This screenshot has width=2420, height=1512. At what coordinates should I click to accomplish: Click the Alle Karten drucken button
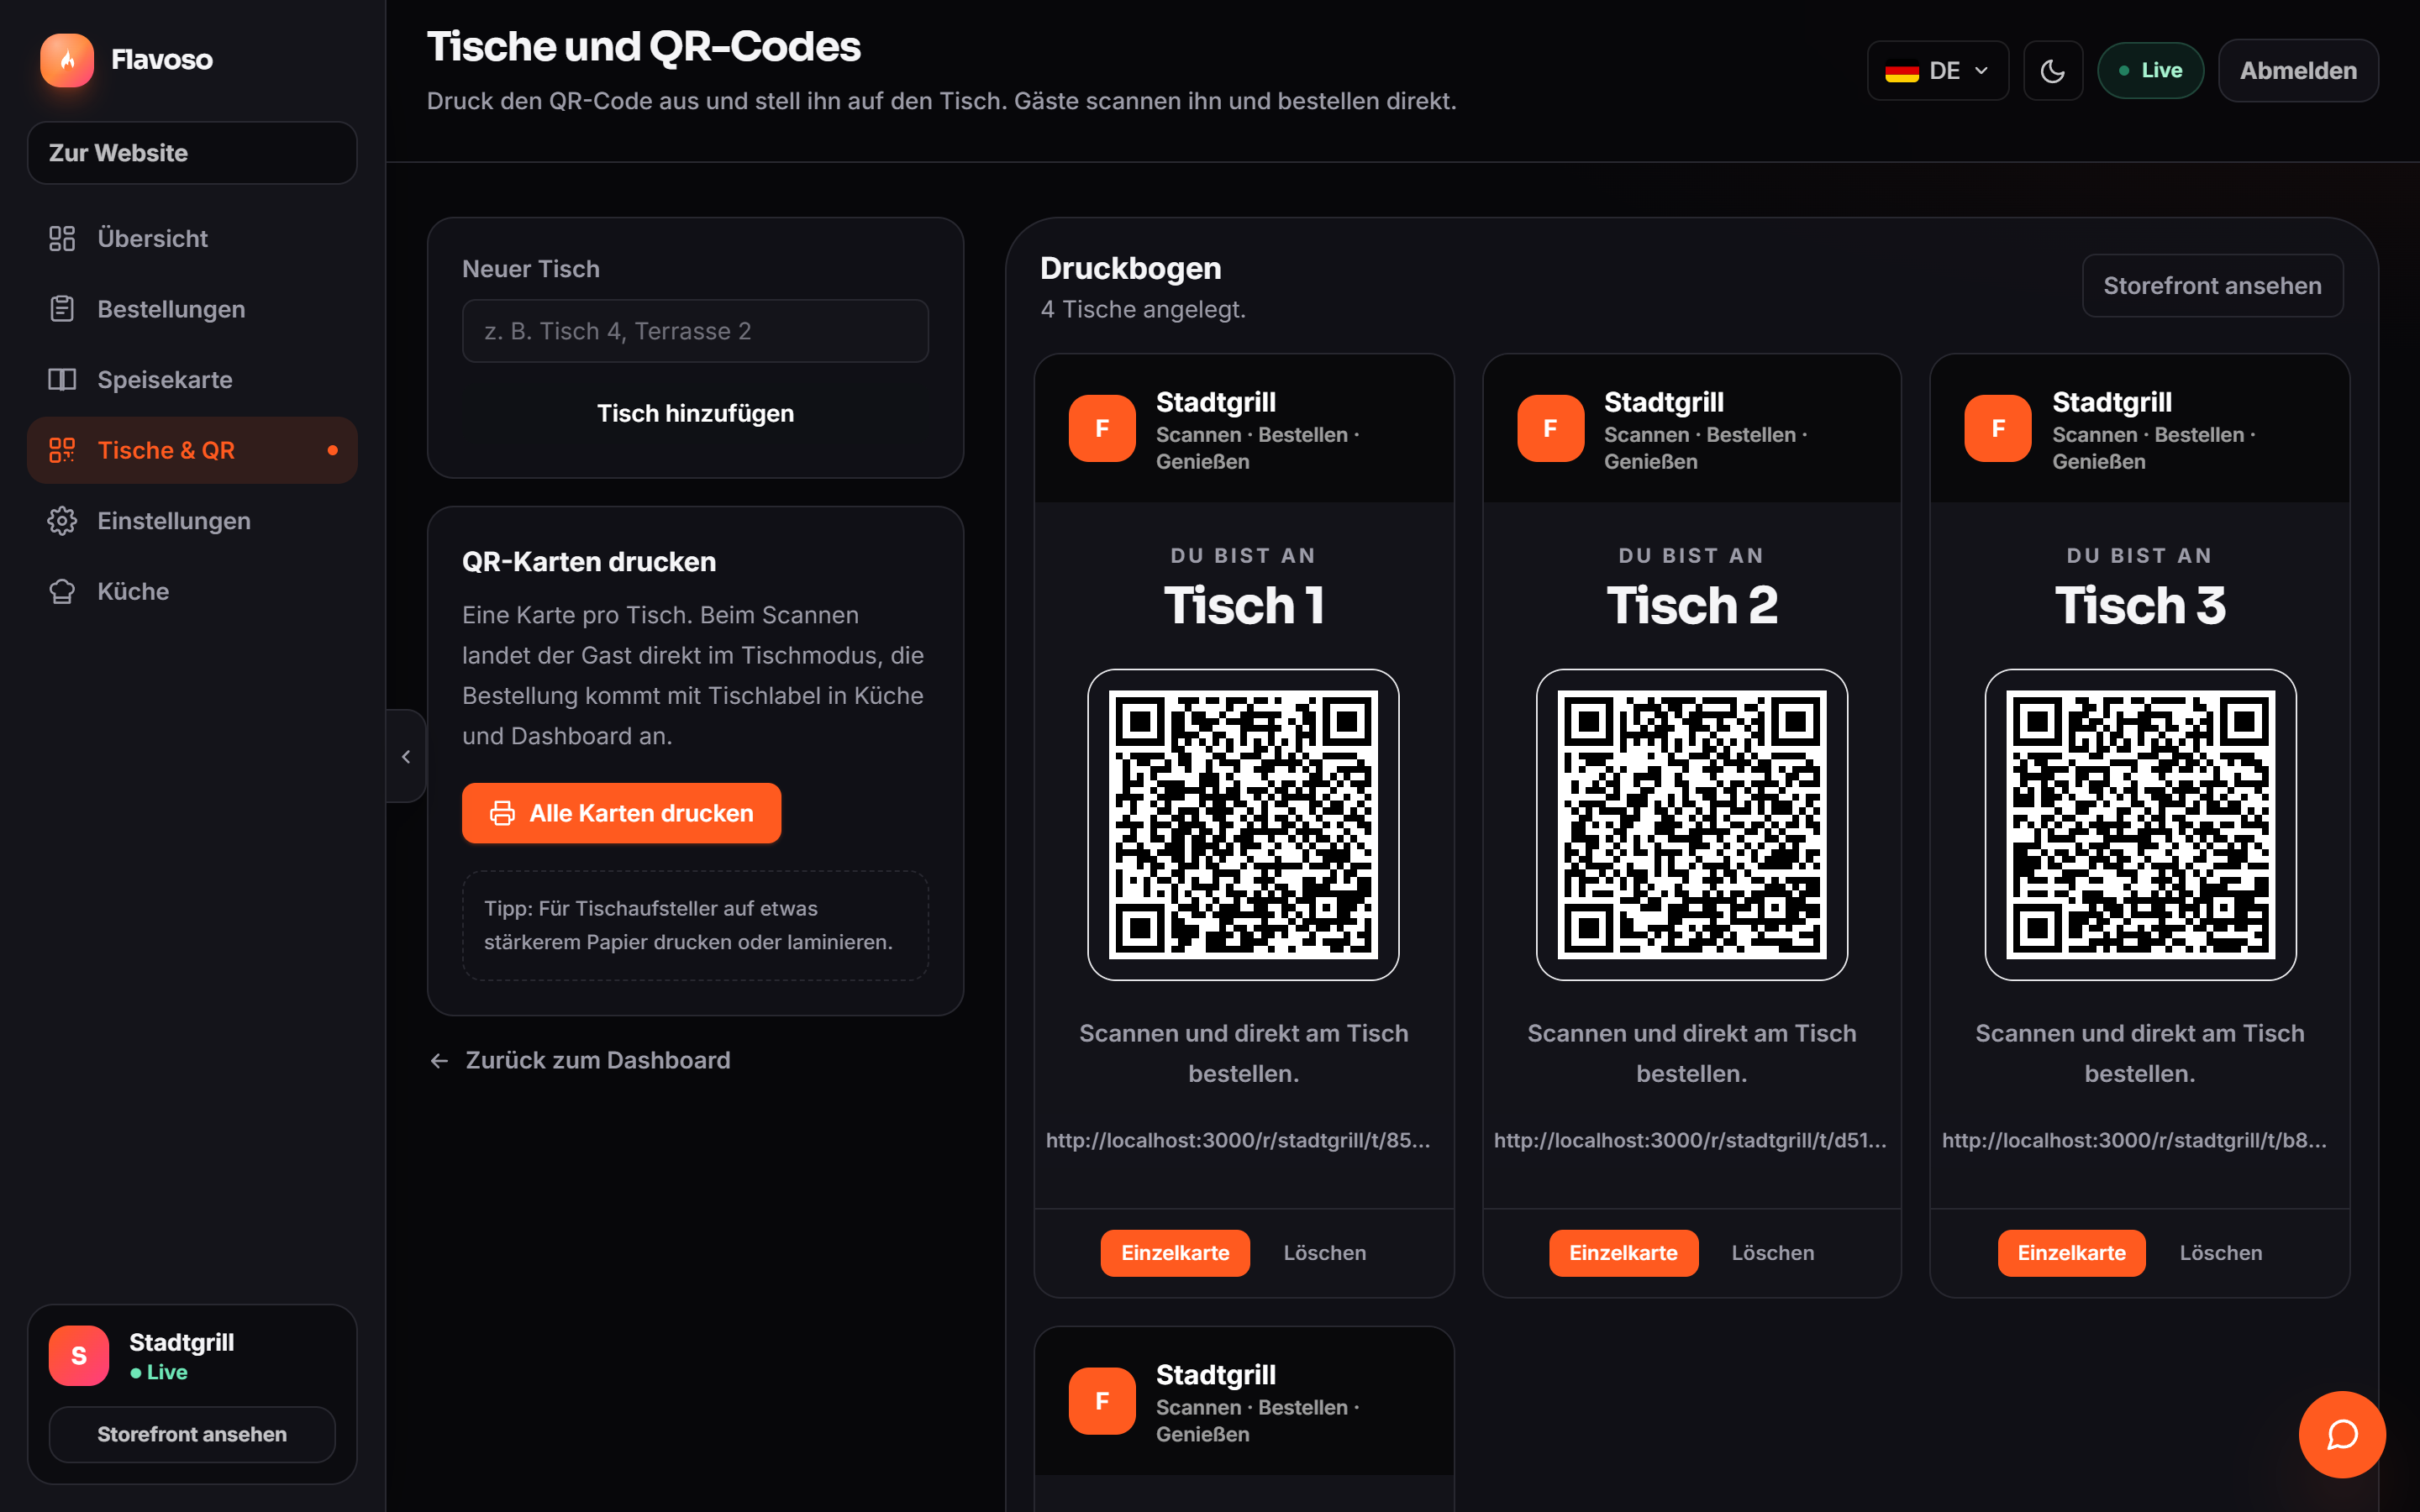pos(621,813)
